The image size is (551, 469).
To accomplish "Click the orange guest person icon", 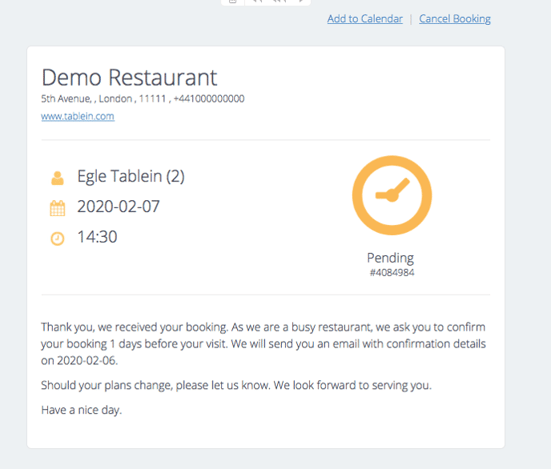I will [x=58, y=178].
